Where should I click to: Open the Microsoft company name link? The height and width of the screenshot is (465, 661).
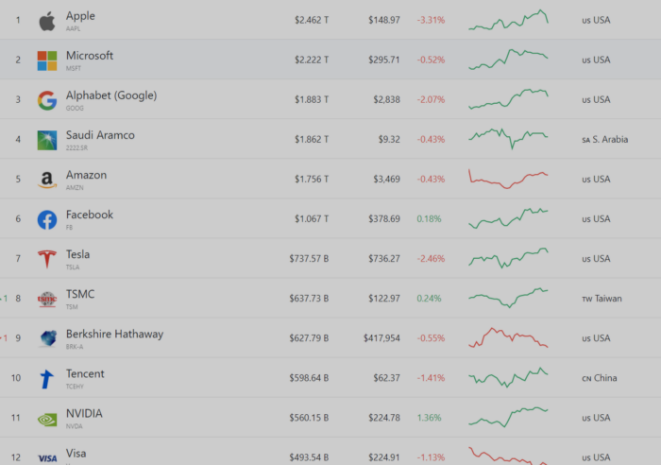[x=89, y=56]
